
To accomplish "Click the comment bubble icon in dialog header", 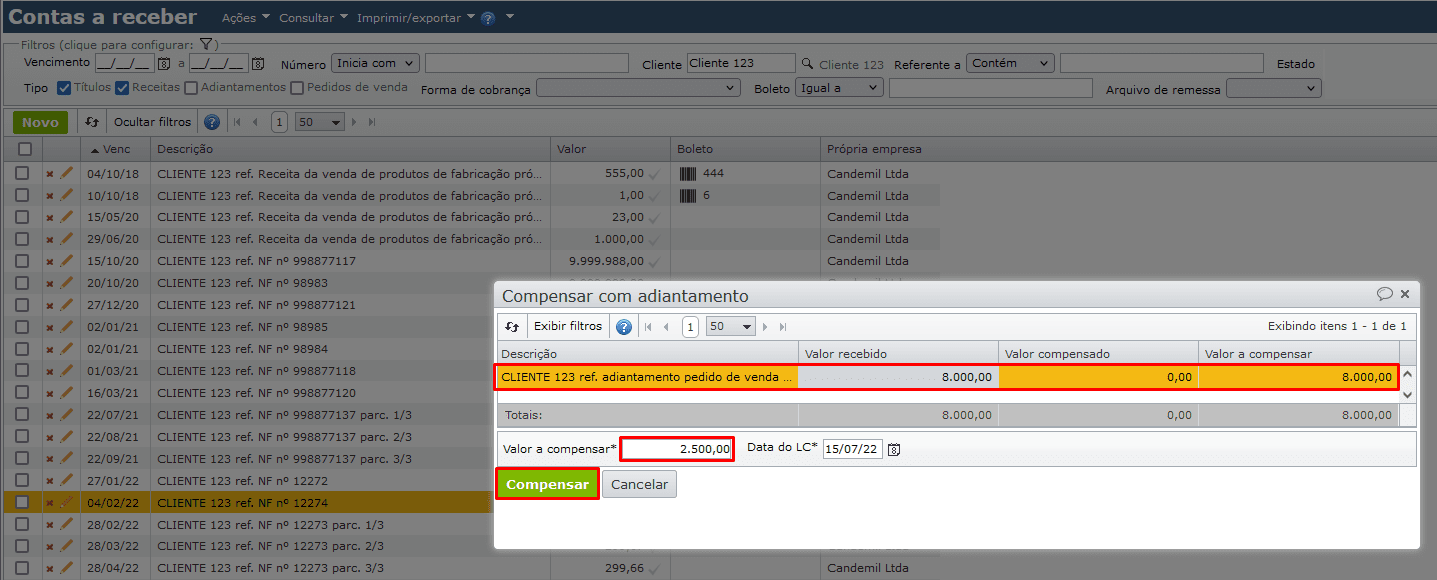I will point(1385,294).
